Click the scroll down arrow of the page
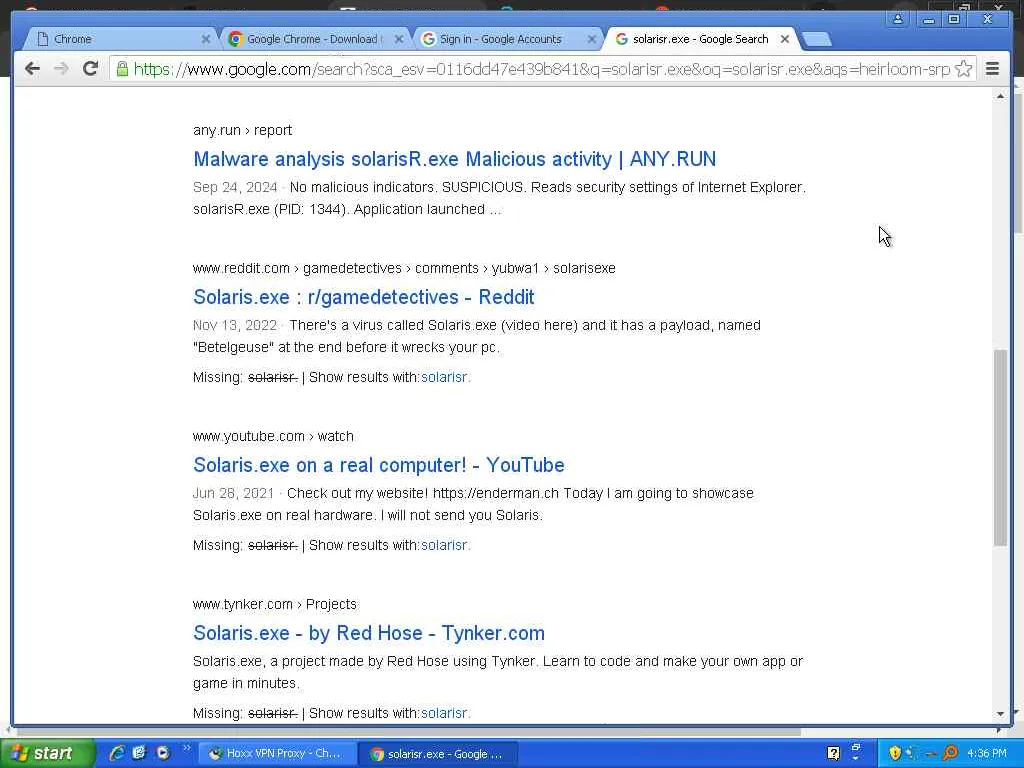This screenshot has width=1024, height=768. [x=1000, y=714]
